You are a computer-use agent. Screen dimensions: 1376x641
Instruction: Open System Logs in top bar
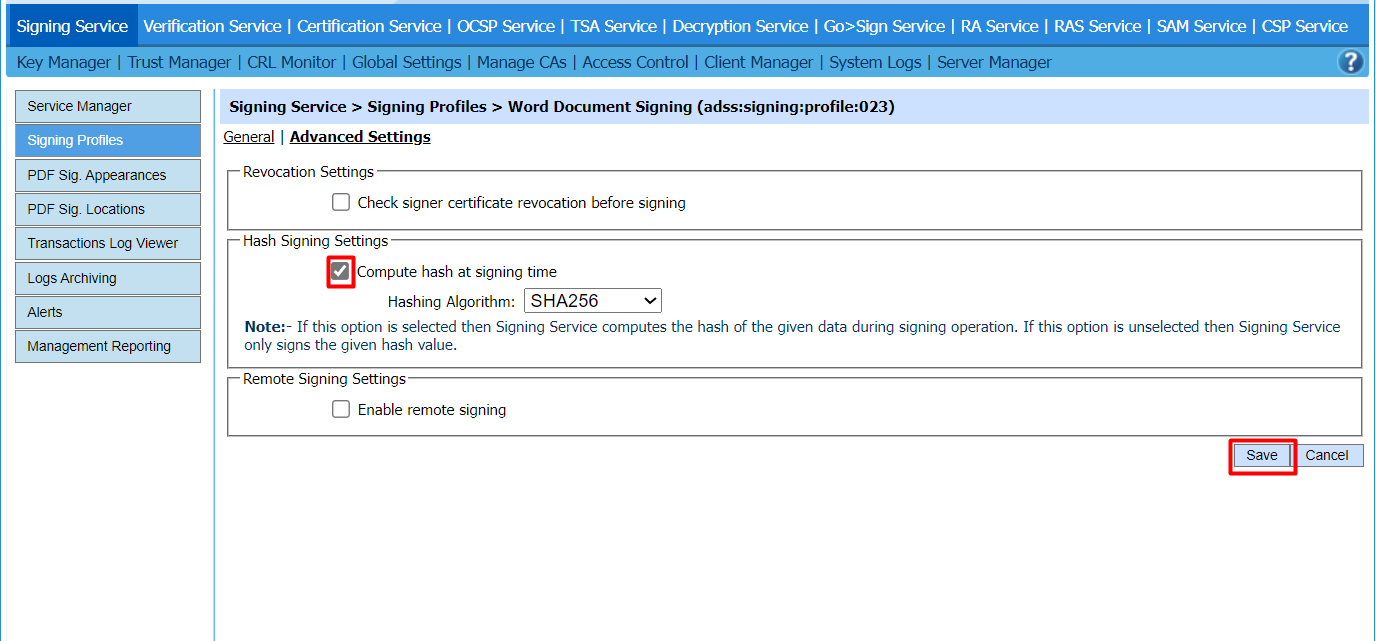tap(875, 62)
